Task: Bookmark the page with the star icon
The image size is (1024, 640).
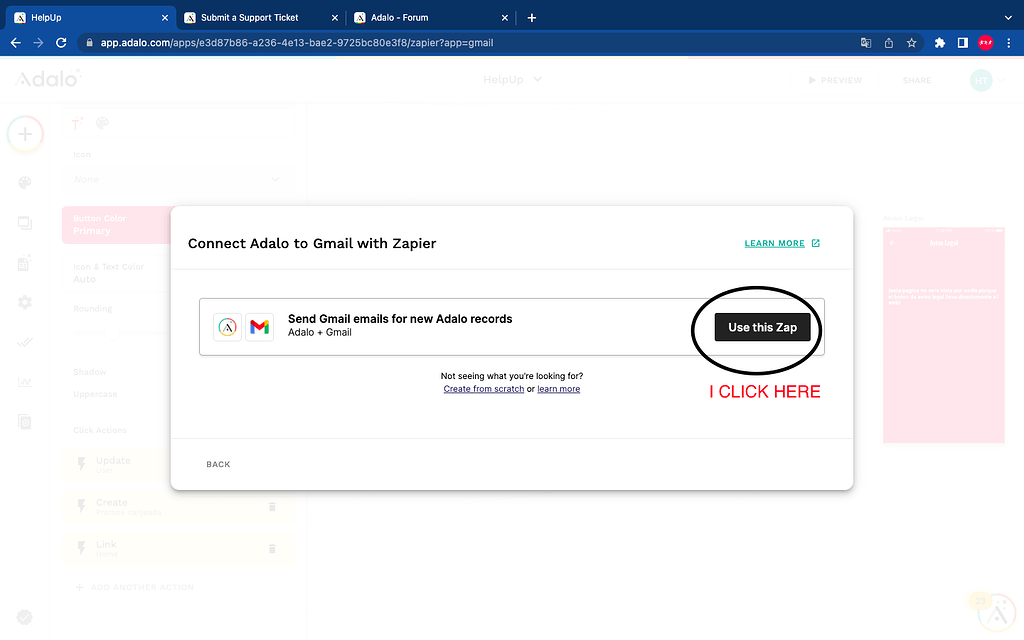Action: tap(911, 43)
